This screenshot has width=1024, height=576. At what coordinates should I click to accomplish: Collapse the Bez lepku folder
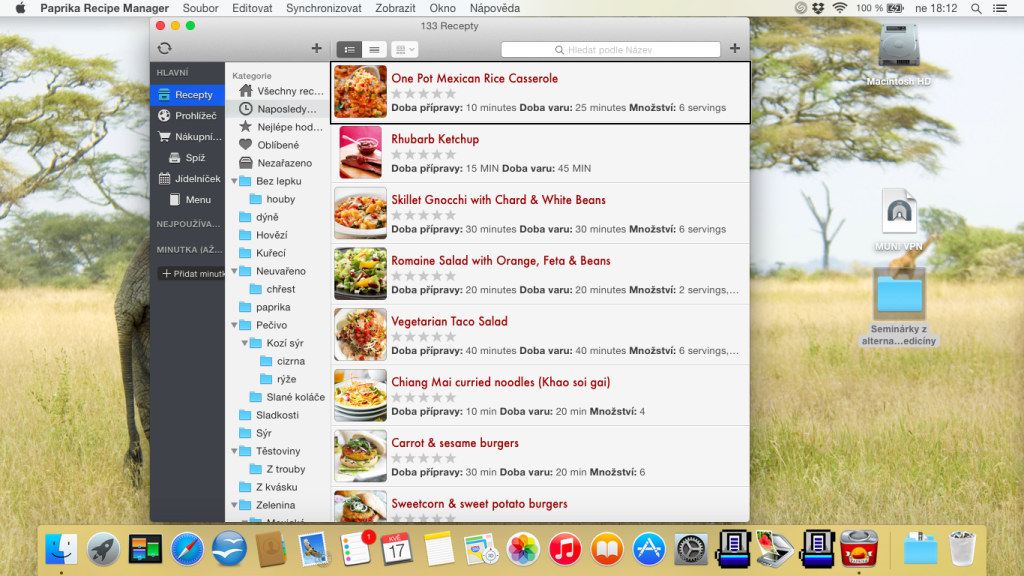pos(234,181)
